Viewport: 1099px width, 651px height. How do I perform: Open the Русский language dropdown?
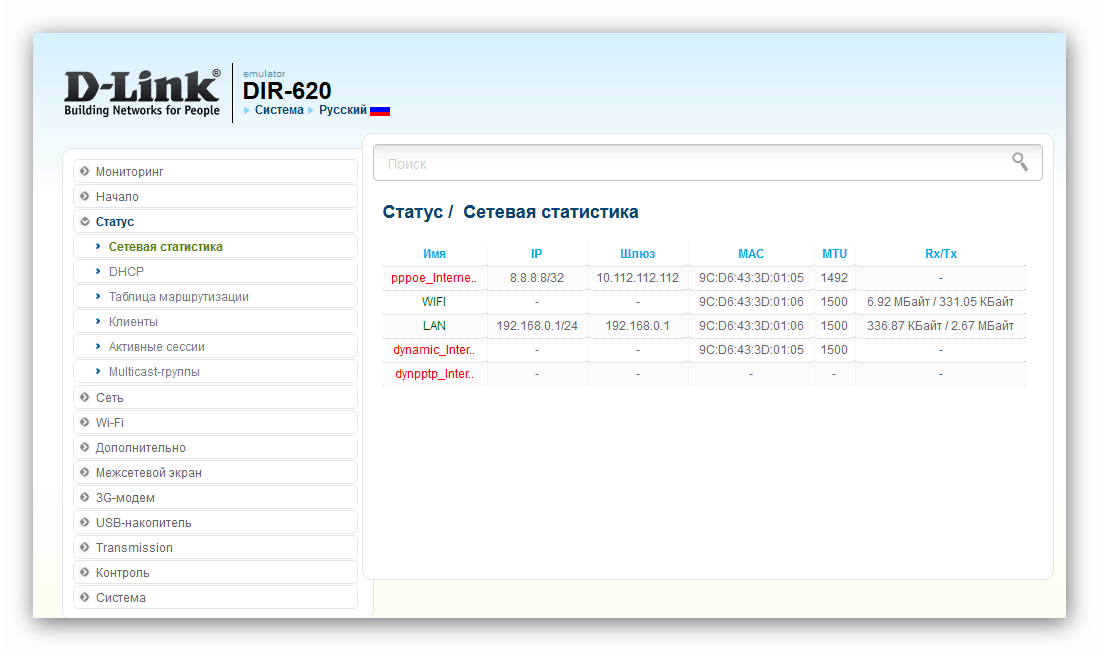[342, 110]
